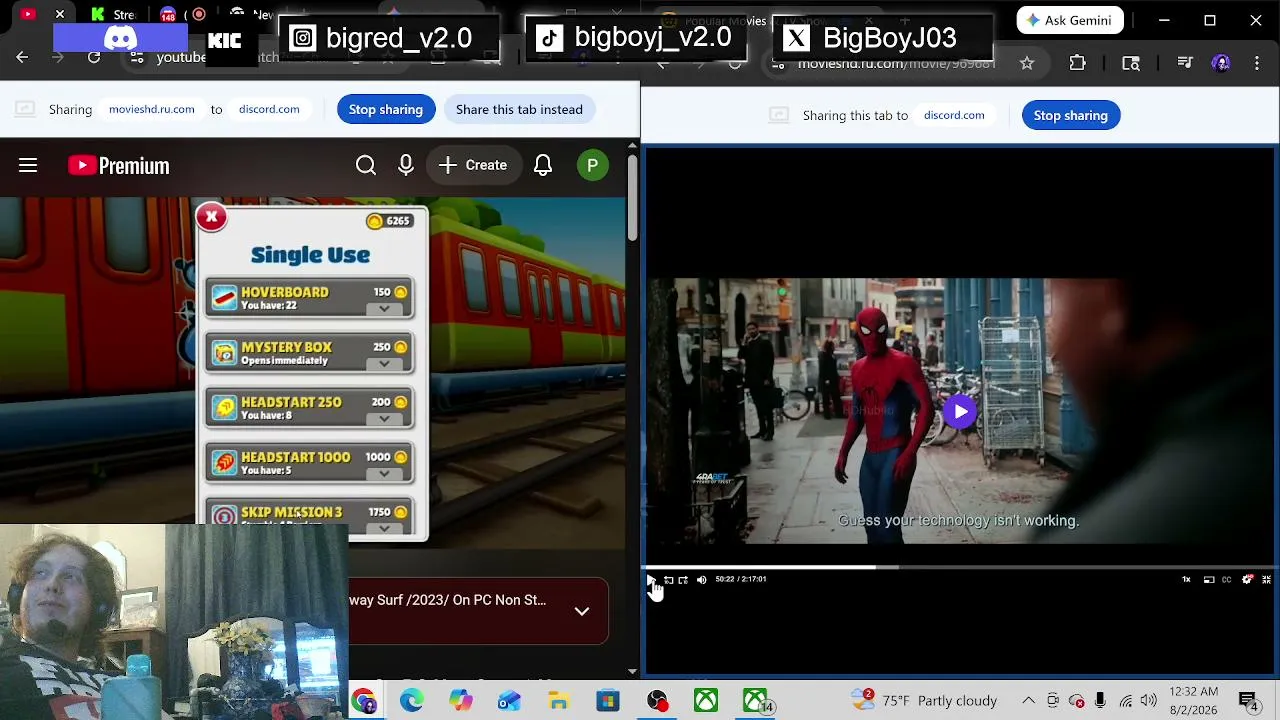Open the clock showing 12:32 AM

(1193, 701)
